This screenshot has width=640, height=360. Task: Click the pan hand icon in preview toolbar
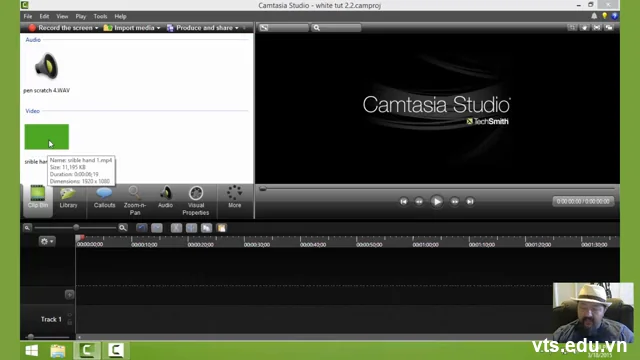tap(584, 28)
